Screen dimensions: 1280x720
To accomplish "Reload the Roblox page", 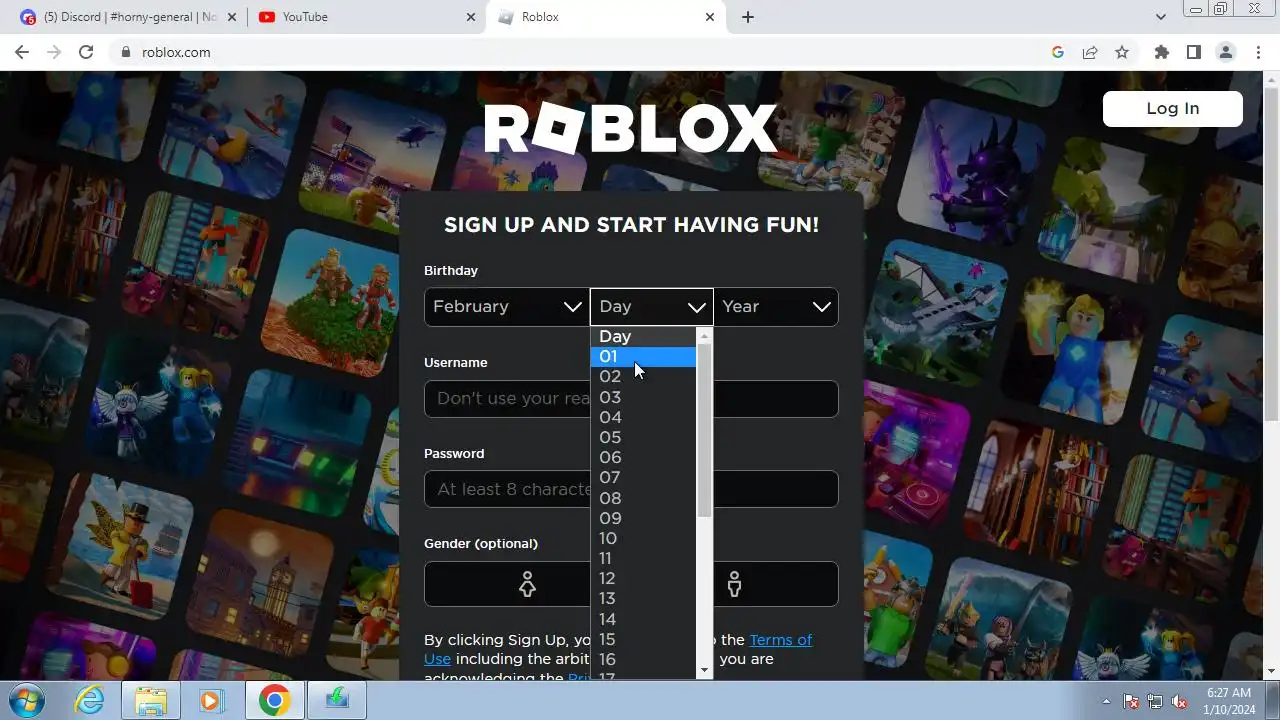I will 86,52.
